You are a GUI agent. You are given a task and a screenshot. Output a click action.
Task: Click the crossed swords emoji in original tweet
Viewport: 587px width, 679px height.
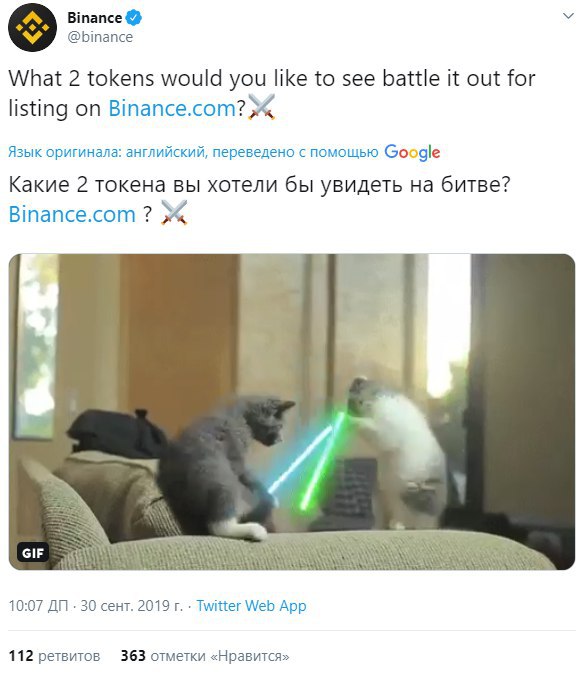[x=261, y=107]
